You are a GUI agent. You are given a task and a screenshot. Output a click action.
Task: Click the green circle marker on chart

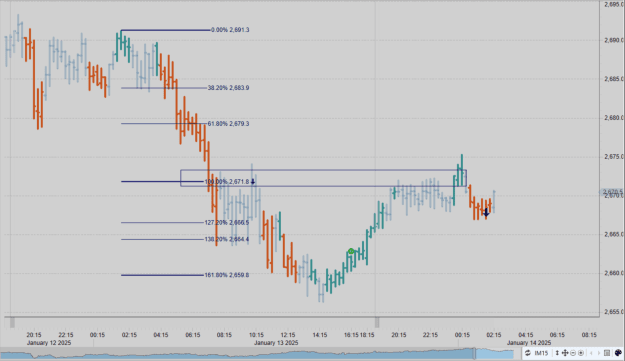[351, 251]
